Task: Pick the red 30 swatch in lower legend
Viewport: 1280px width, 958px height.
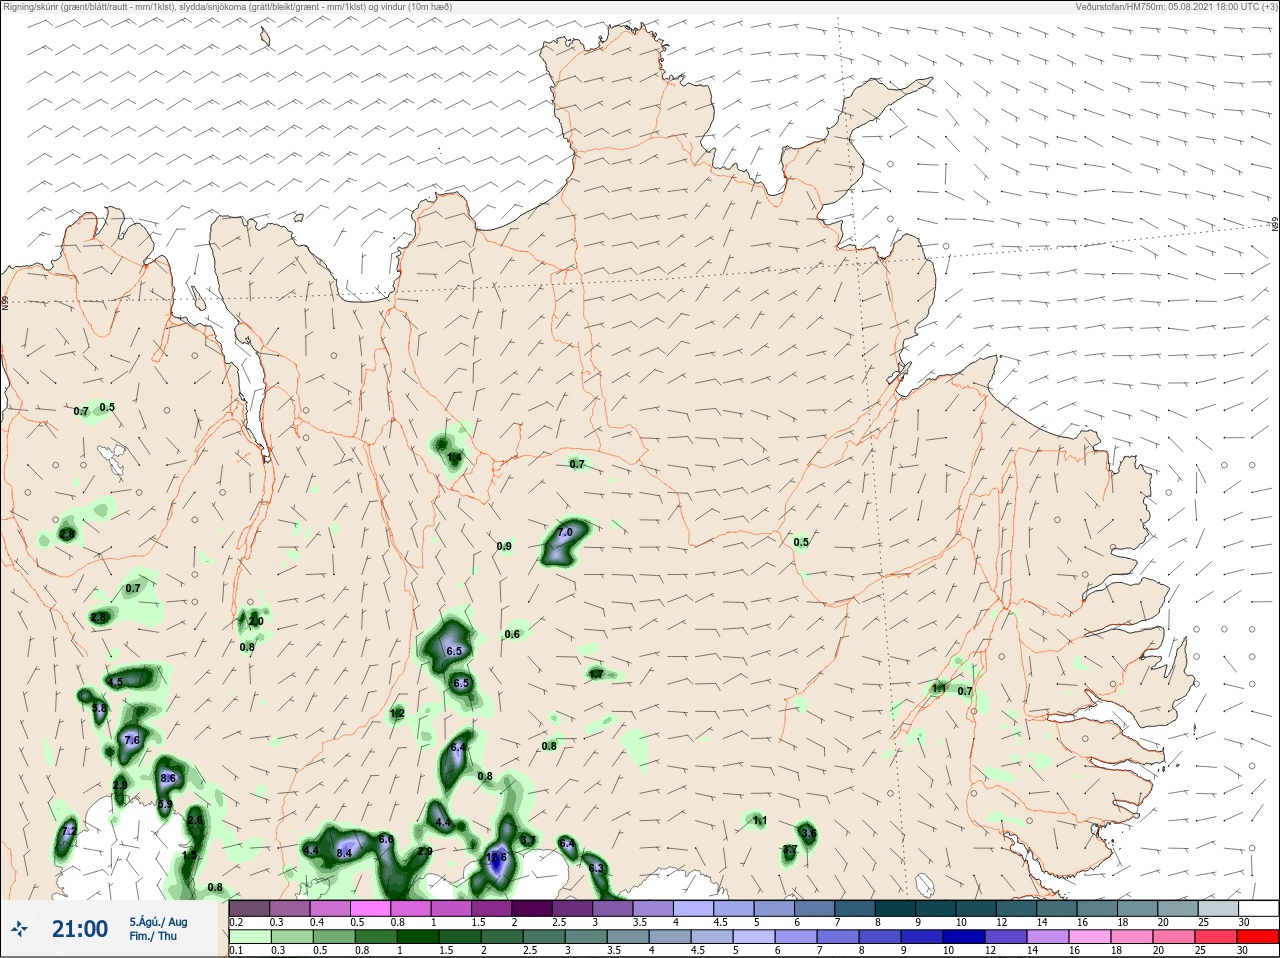Action: pyautogui.click(x=1259, y=937)
